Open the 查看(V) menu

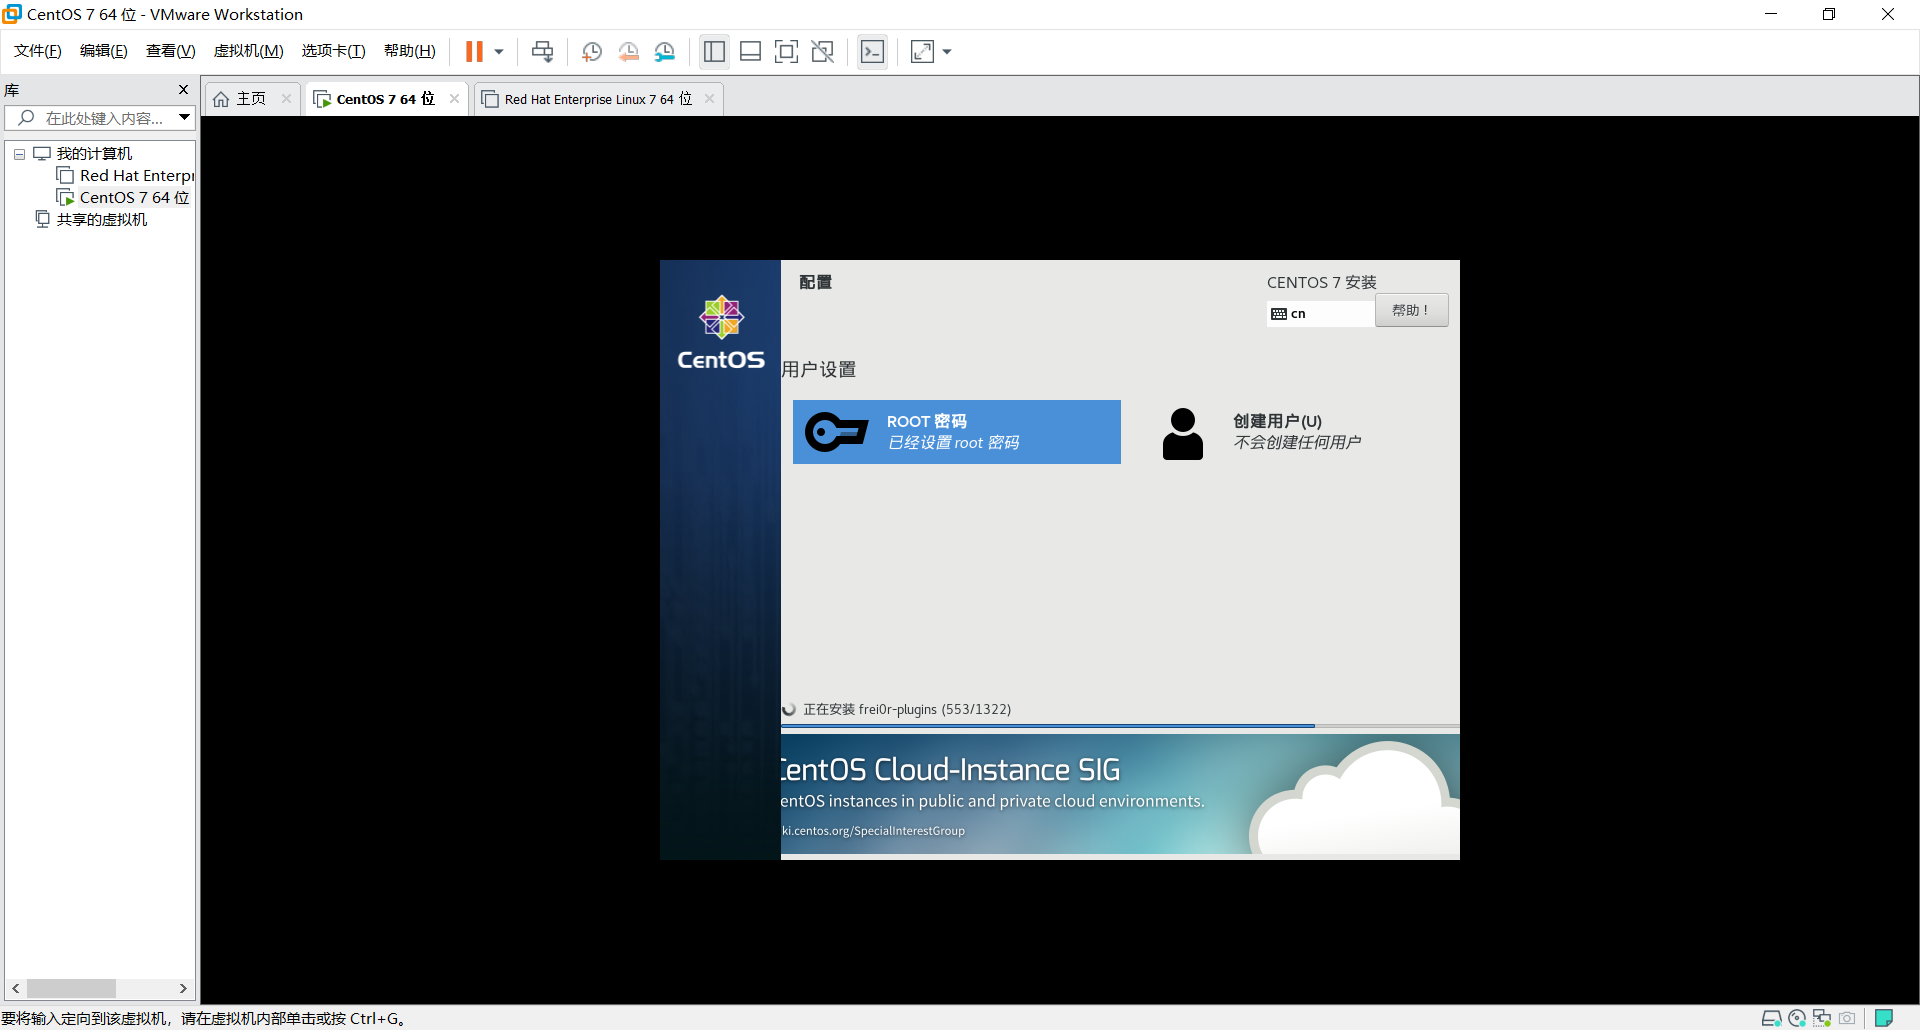[x=171, y=51]
